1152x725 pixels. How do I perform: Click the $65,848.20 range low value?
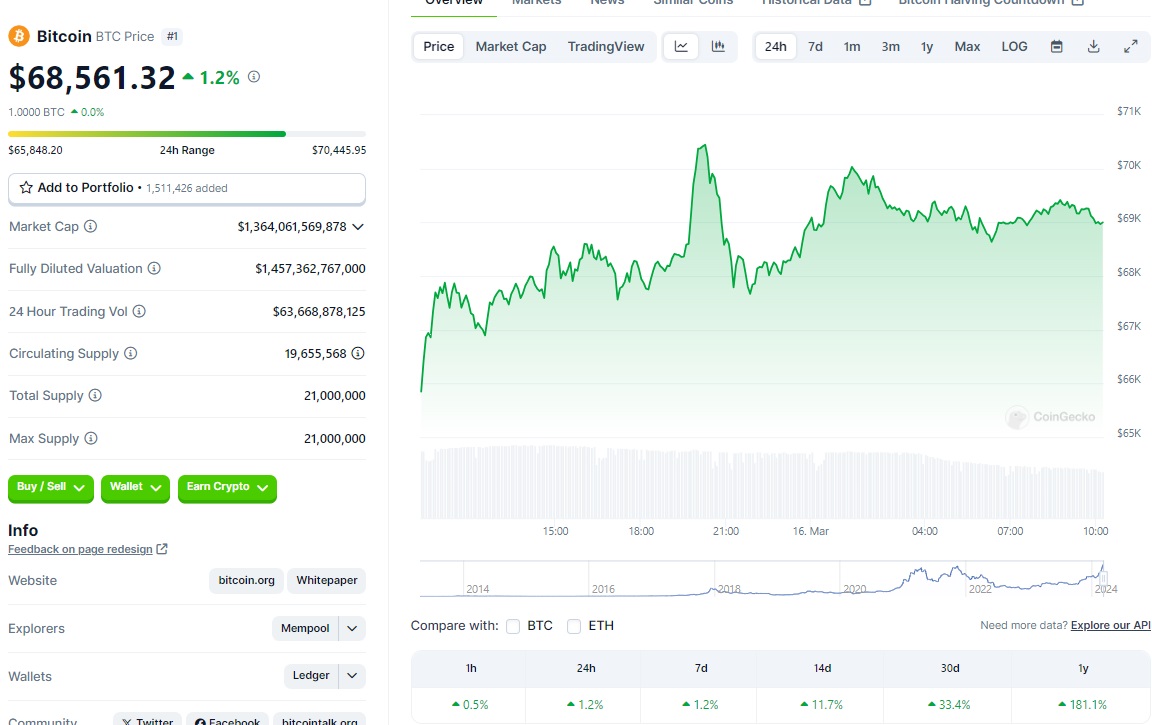tap(35, 150)
